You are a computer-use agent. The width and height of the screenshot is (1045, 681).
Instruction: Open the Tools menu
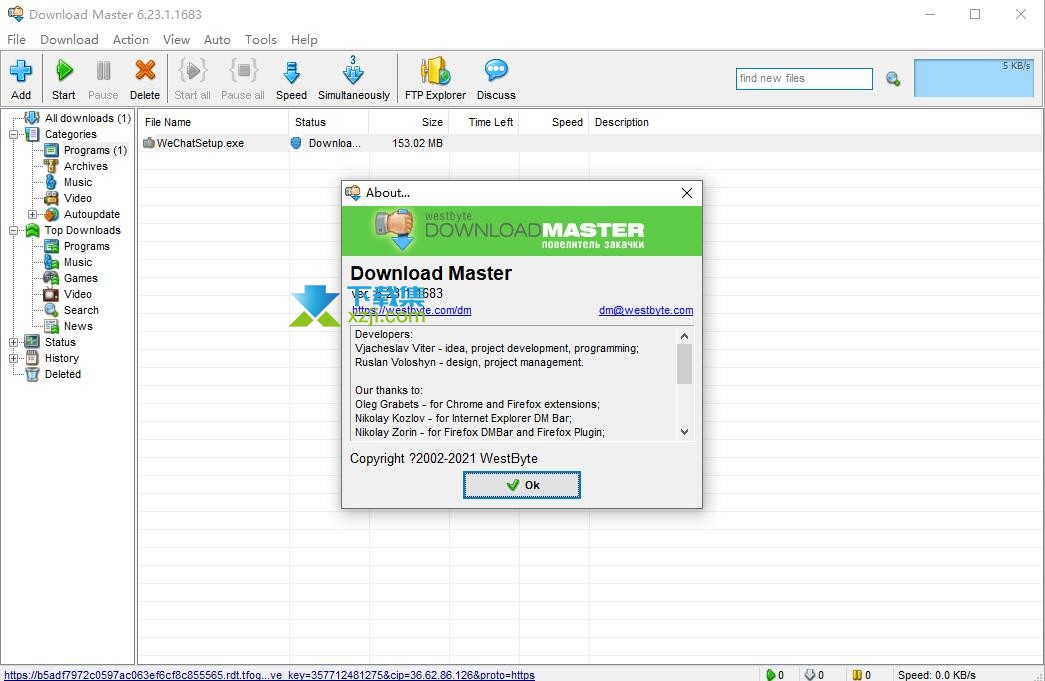tap(261, 39)
